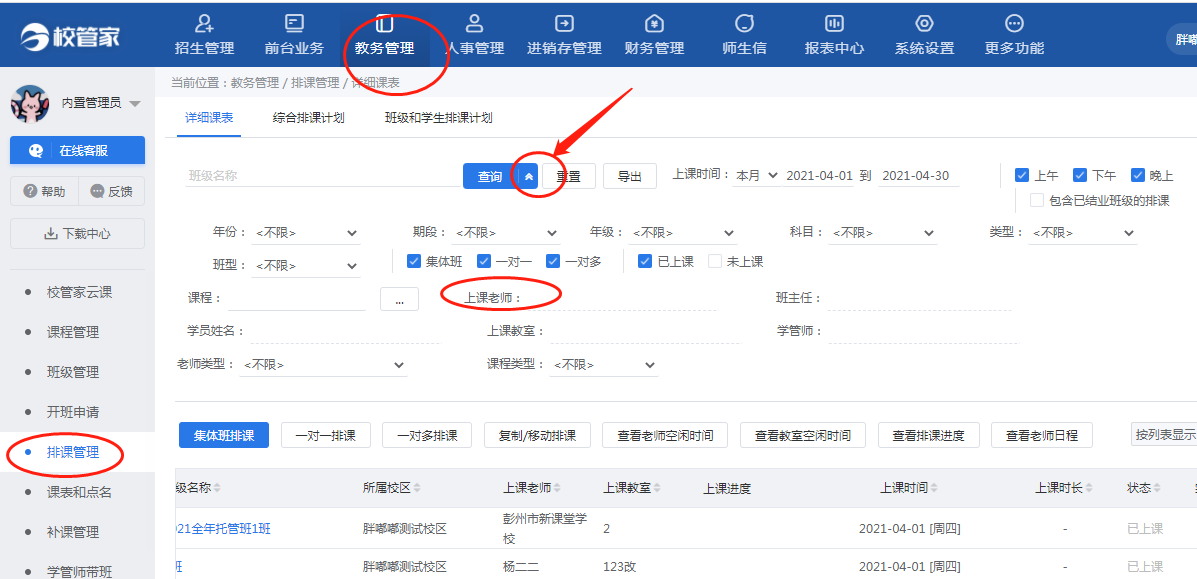Viewport: 1197px width, 579px height.
Task: Open 课表和点名 in sidebar
Action: (79, 492)
